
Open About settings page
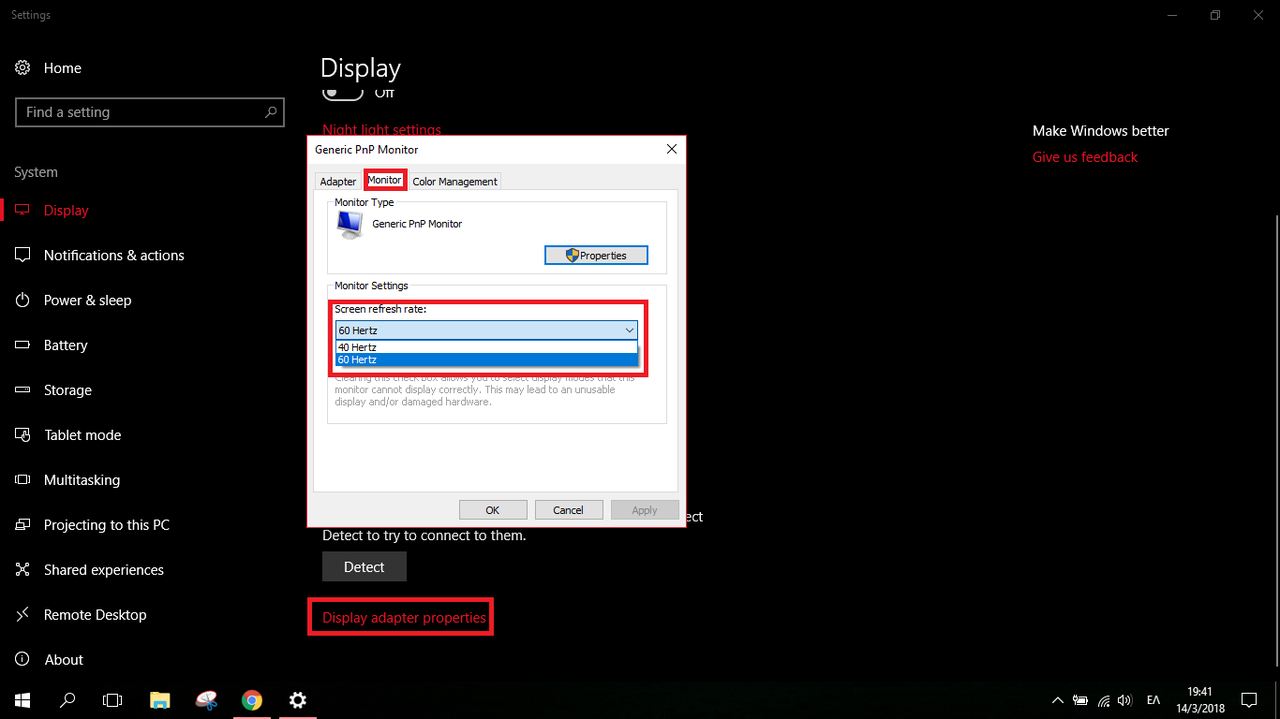tap(63, 660)
